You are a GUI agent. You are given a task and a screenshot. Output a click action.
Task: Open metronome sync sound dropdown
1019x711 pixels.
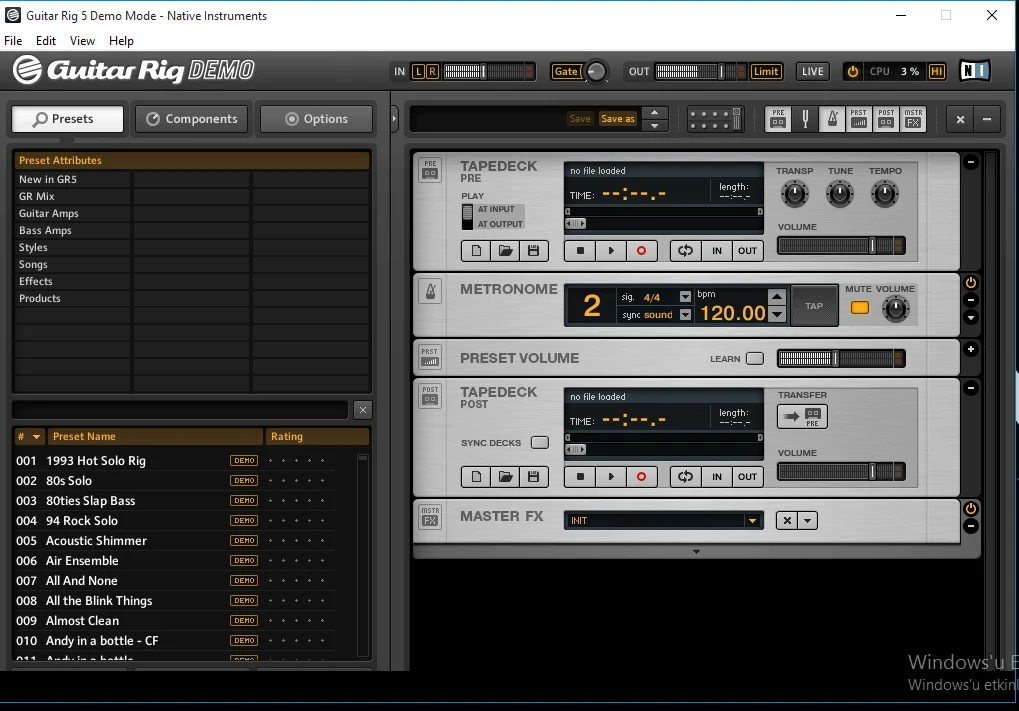685,315
